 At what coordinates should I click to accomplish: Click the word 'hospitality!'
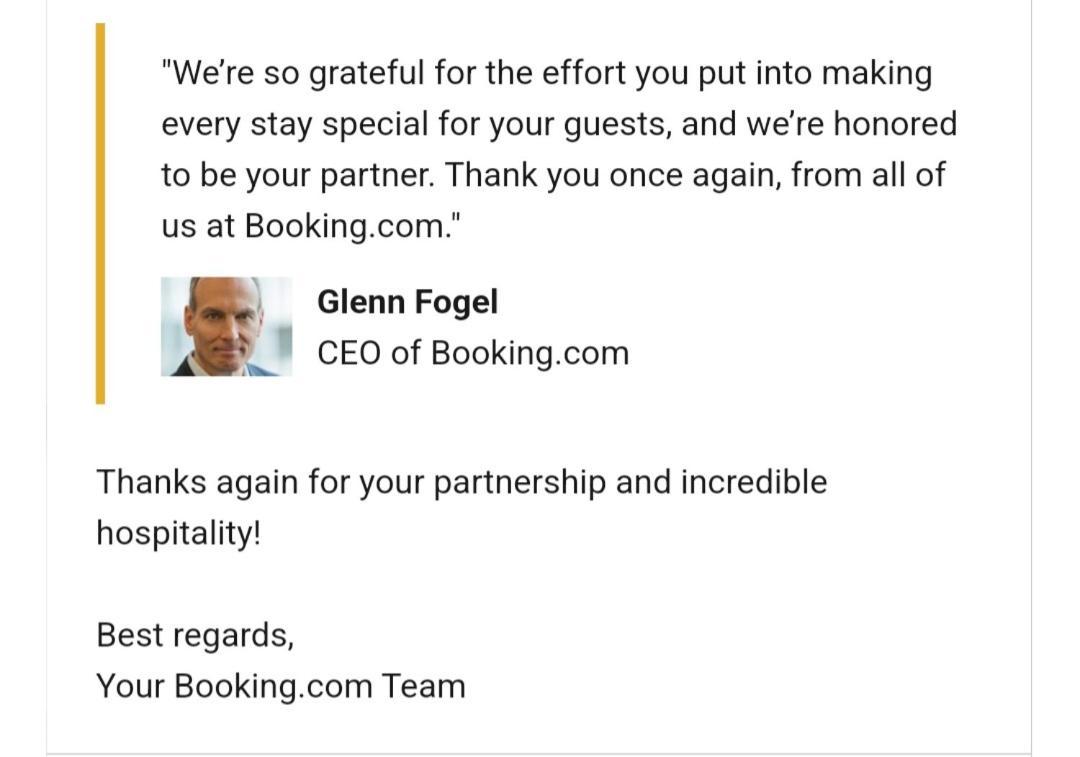click(x=179, y=534)
